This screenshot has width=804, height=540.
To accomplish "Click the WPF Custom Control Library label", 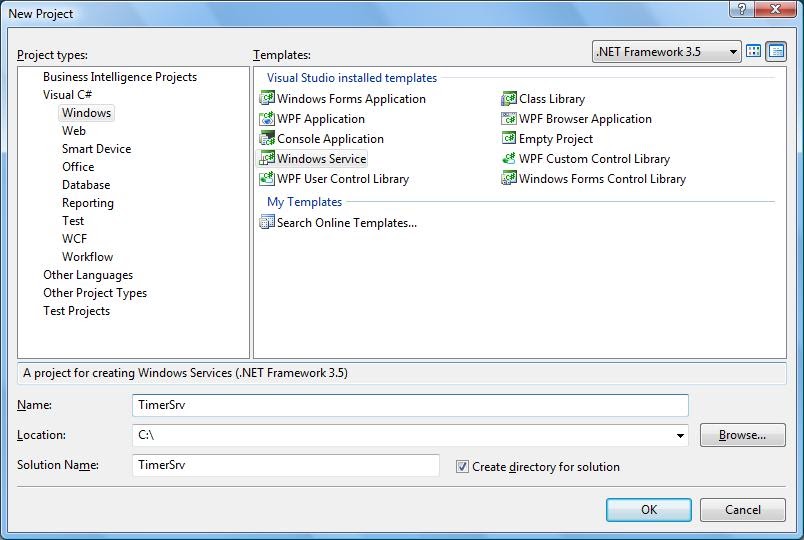I will tap(594, 158).
